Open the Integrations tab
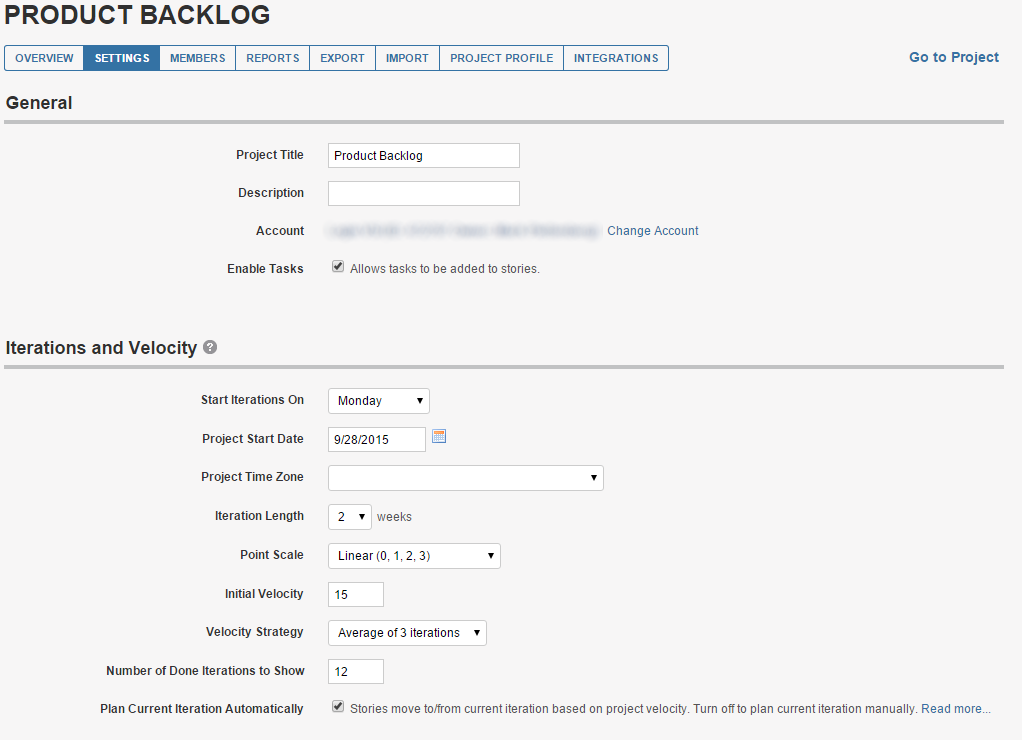The image size is (1022, 740). (x=616, y=58)
